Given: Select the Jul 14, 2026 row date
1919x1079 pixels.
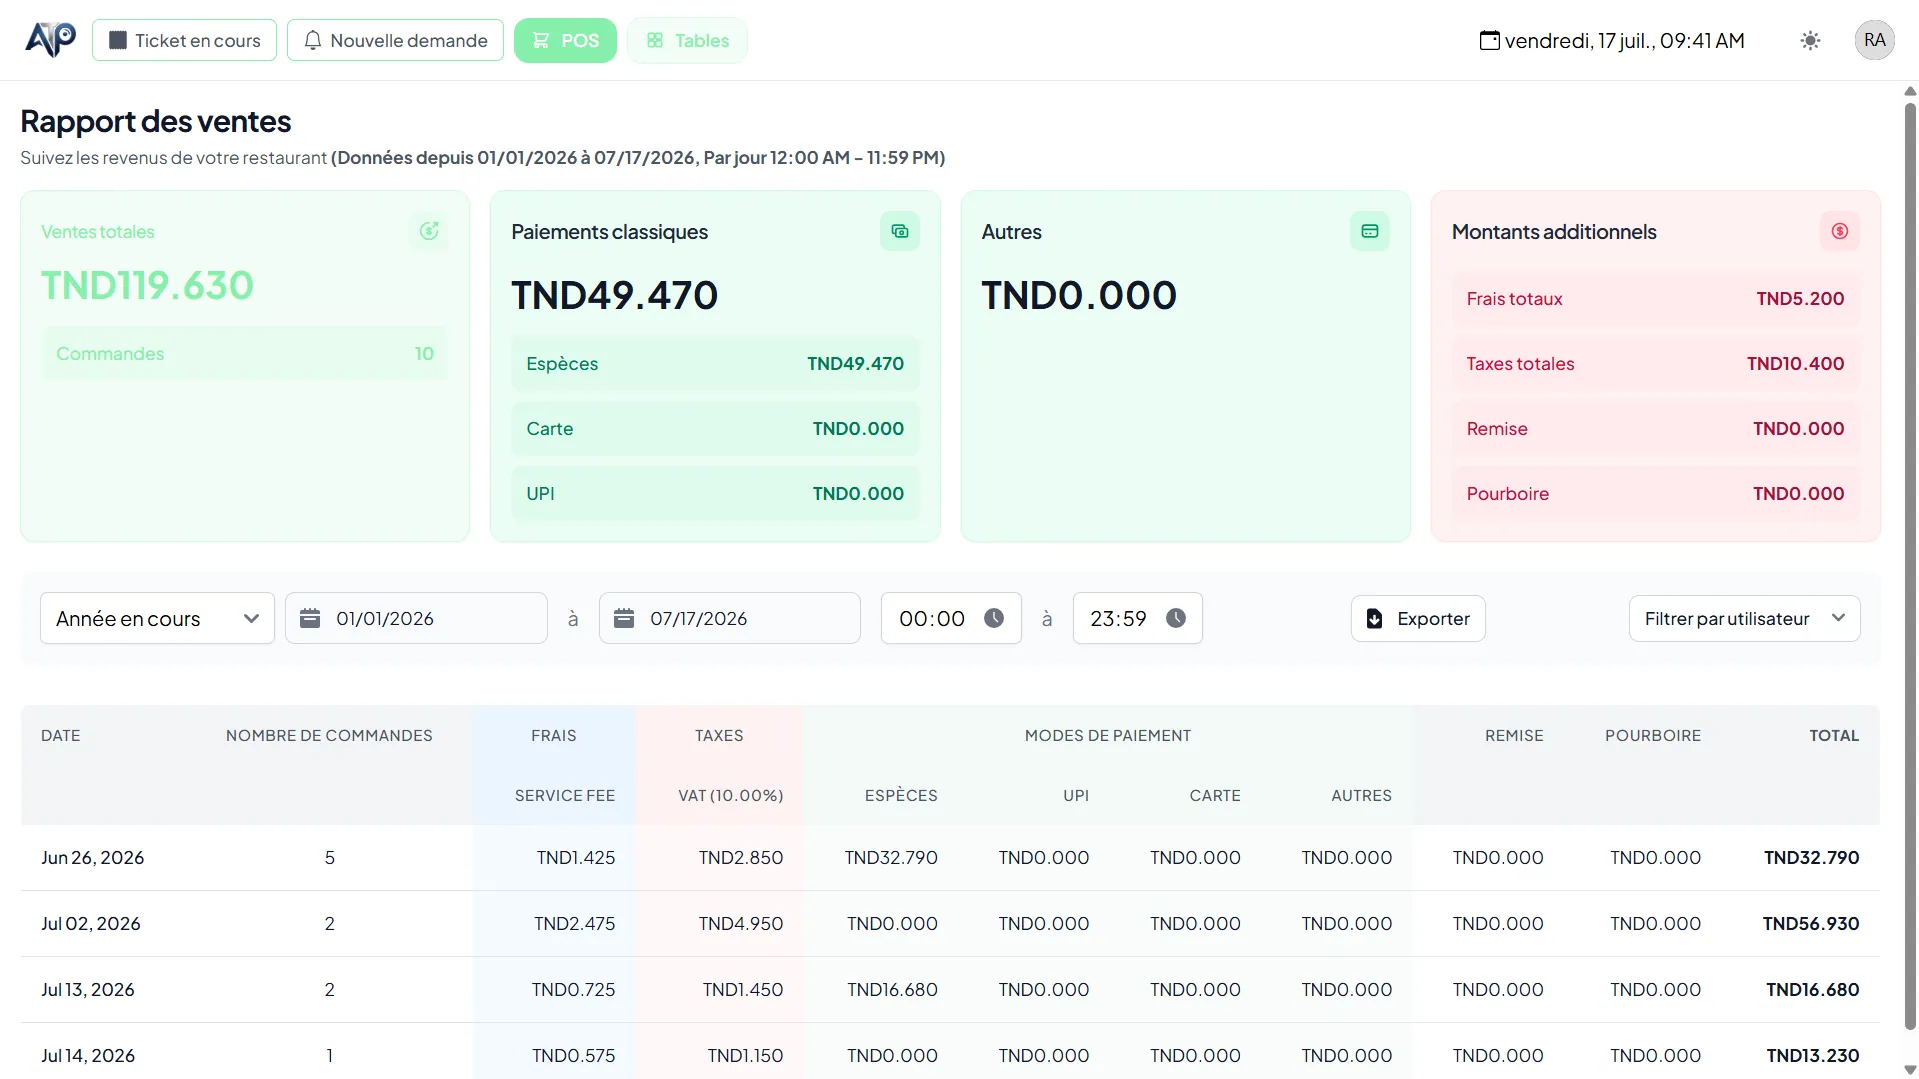Looking at the screenshot, I should pyautogui.click(x=88, y=1055).
